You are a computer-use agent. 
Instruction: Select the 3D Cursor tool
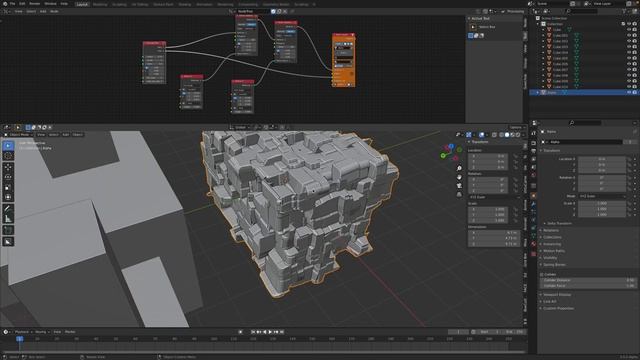click(8, 156)
